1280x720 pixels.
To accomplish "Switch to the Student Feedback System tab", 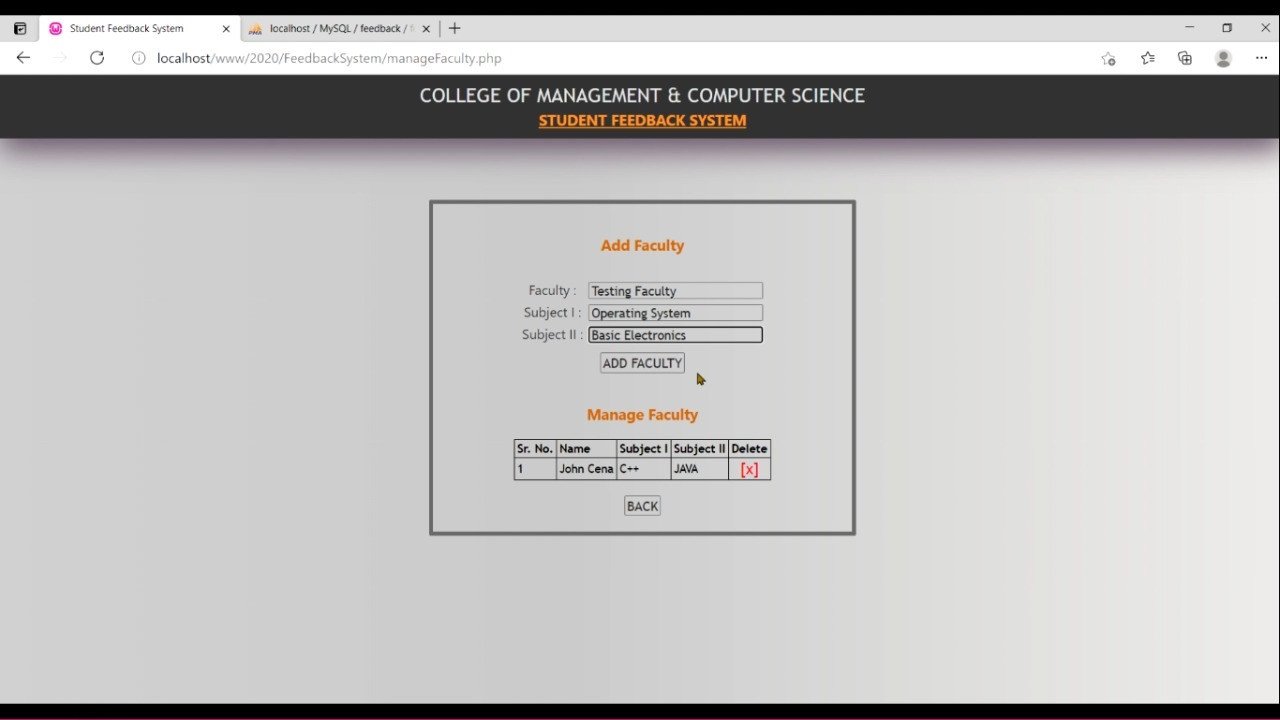I will (130, 29).
